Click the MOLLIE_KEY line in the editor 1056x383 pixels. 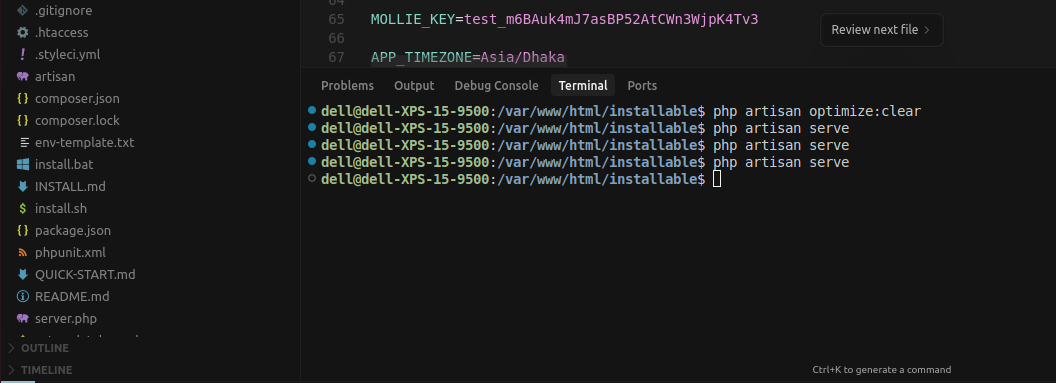pyautogui.click(x=564, y=20)
